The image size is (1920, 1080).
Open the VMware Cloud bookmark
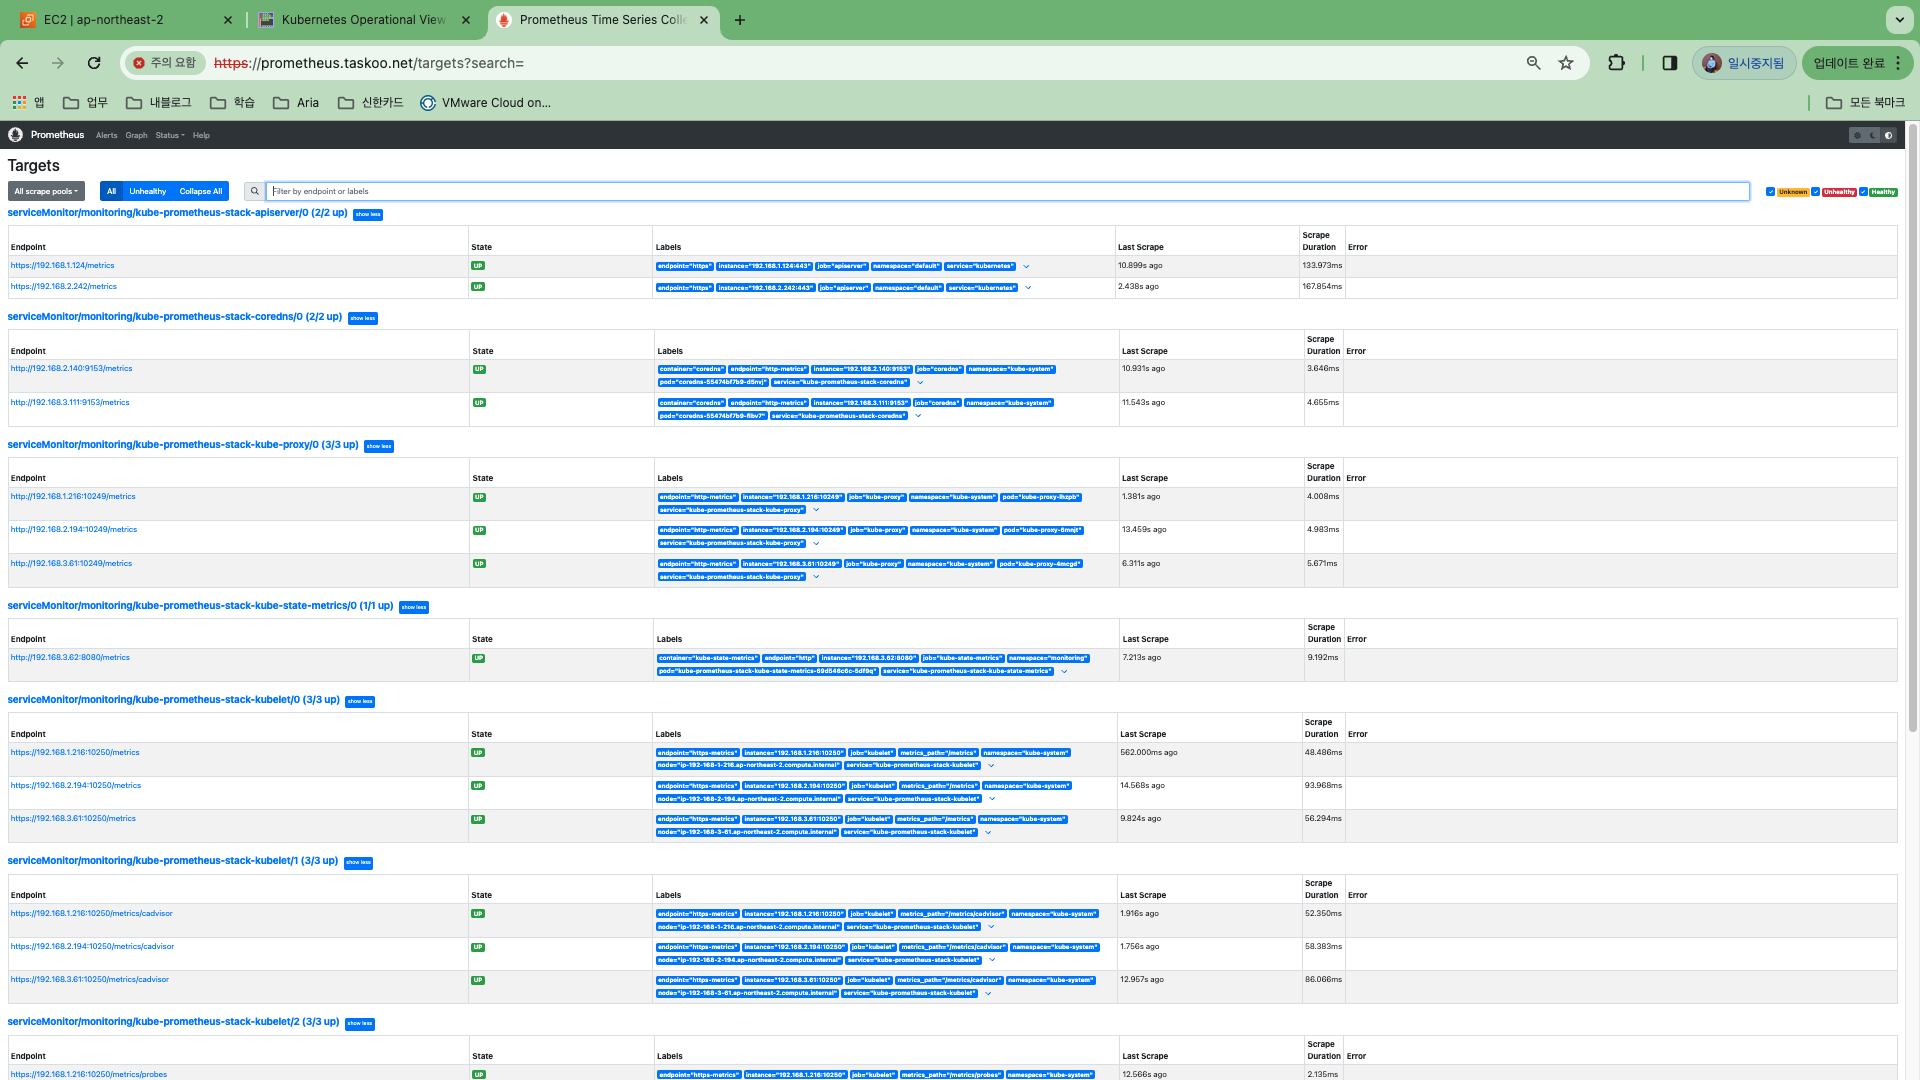485,103
